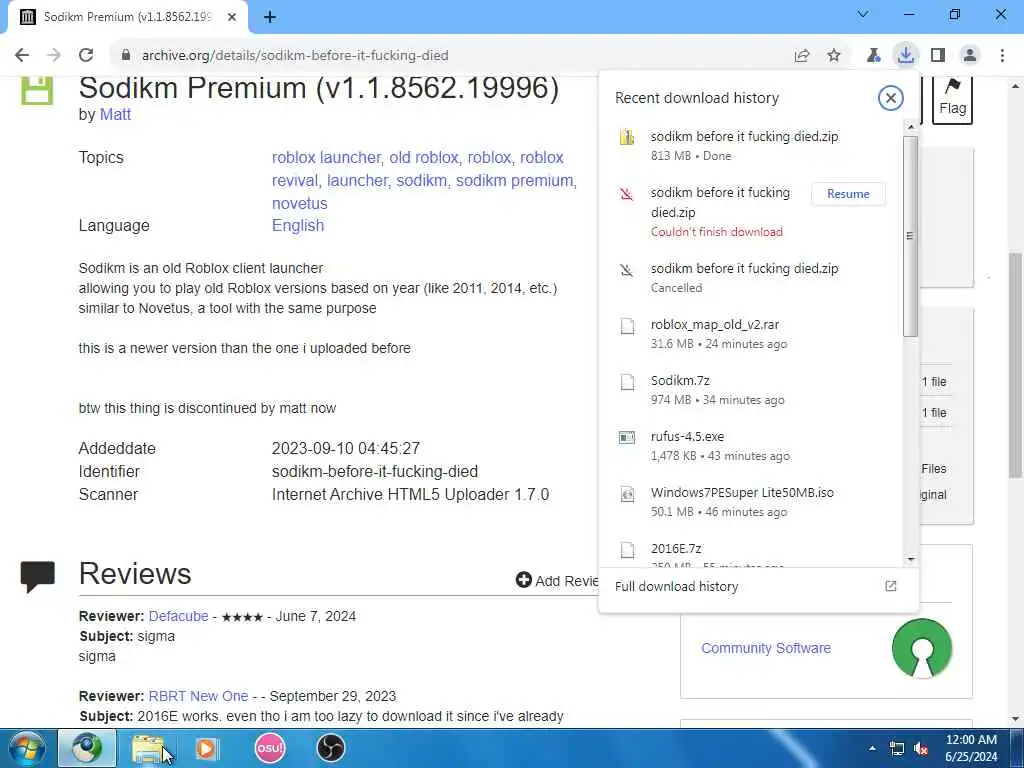The image size is (1024, 768).
Task: Flag this archive item
Action: tap(952, 98)
